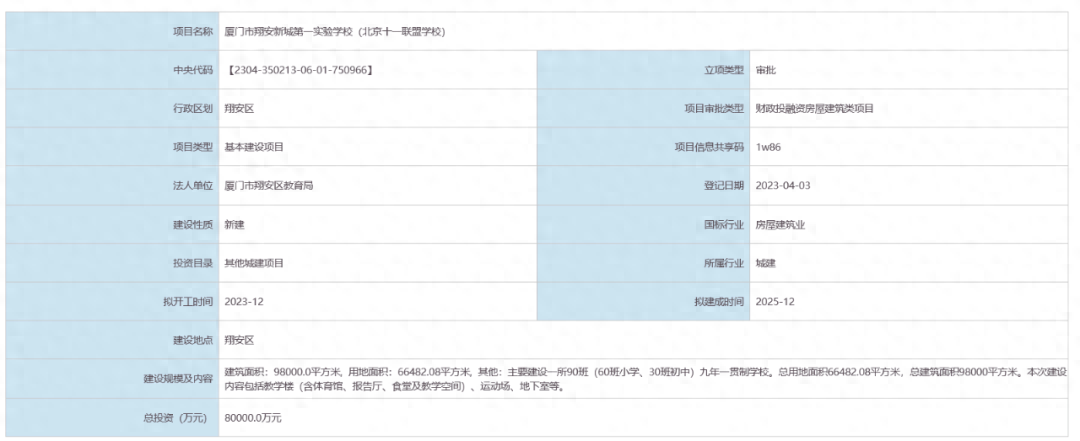The height and width of the screenshot is (441, 1080).
Task: Click the 房屋建筑业 industry value
Action: (x=780, y=225)
